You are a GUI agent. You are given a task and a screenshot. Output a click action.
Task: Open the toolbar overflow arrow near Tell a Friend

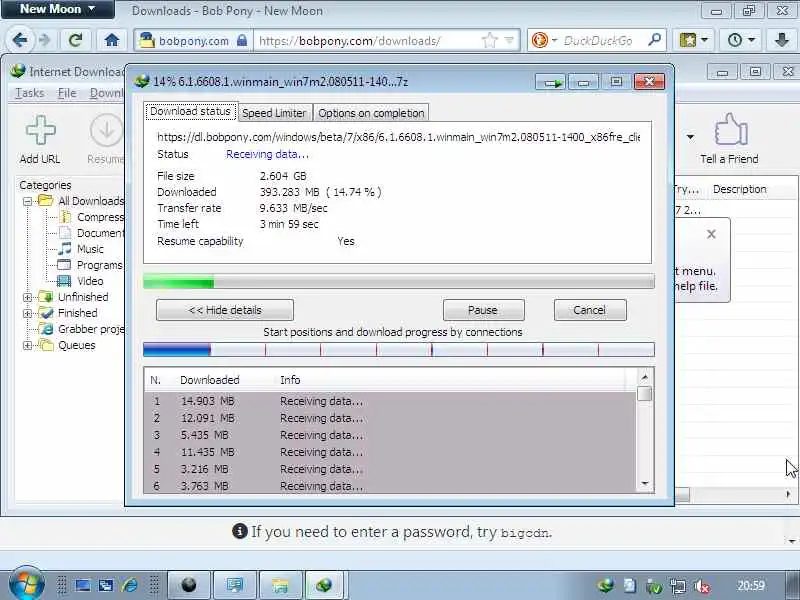point(690,137)
